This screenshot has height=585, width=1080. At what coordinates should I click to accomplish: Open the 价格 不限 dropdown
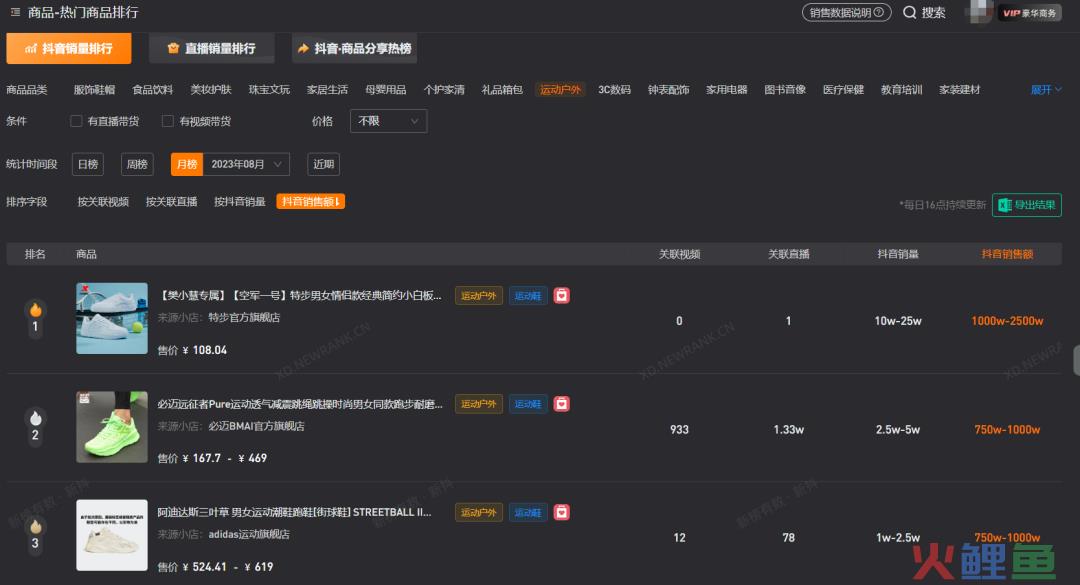[x=388, y=121]
